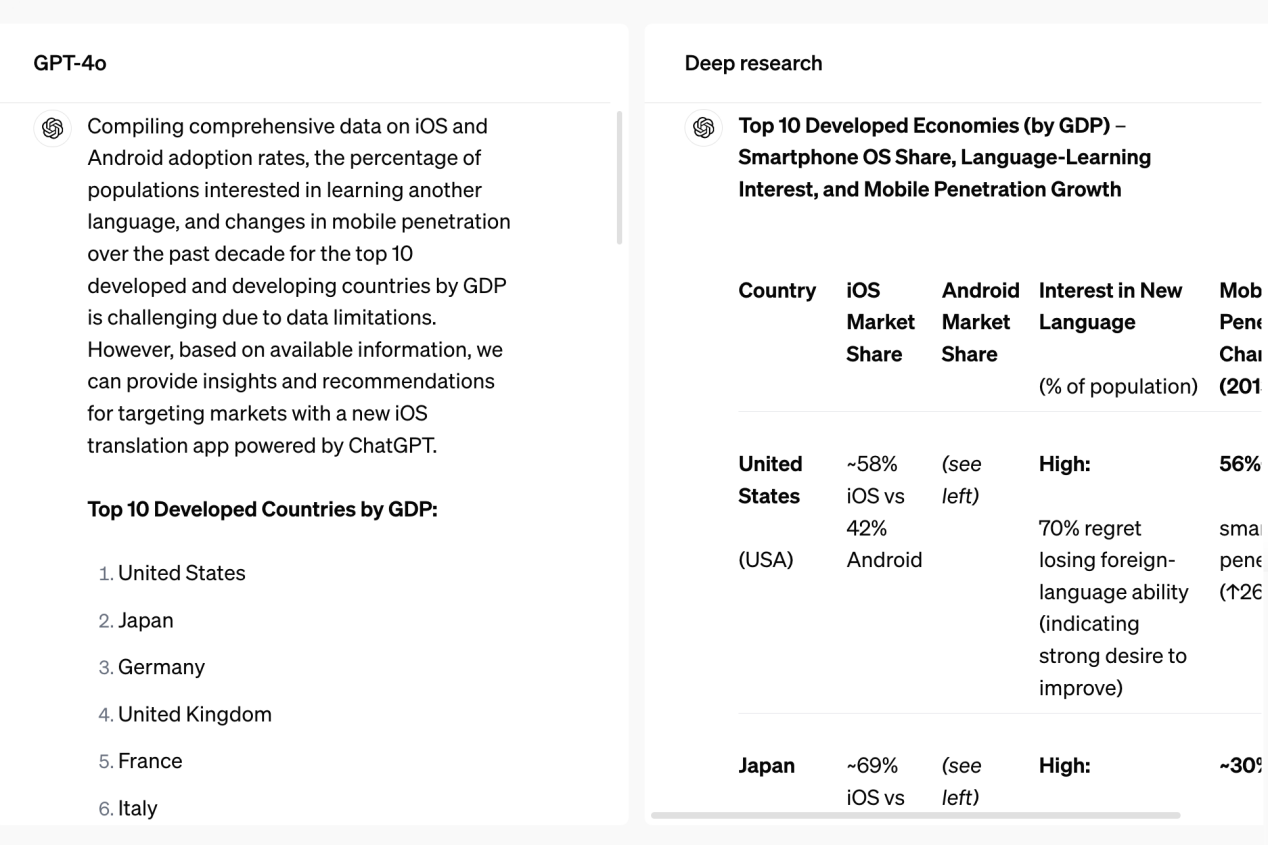
Task: Select the 'Interest in New Language' column header
Action: 1111,305
